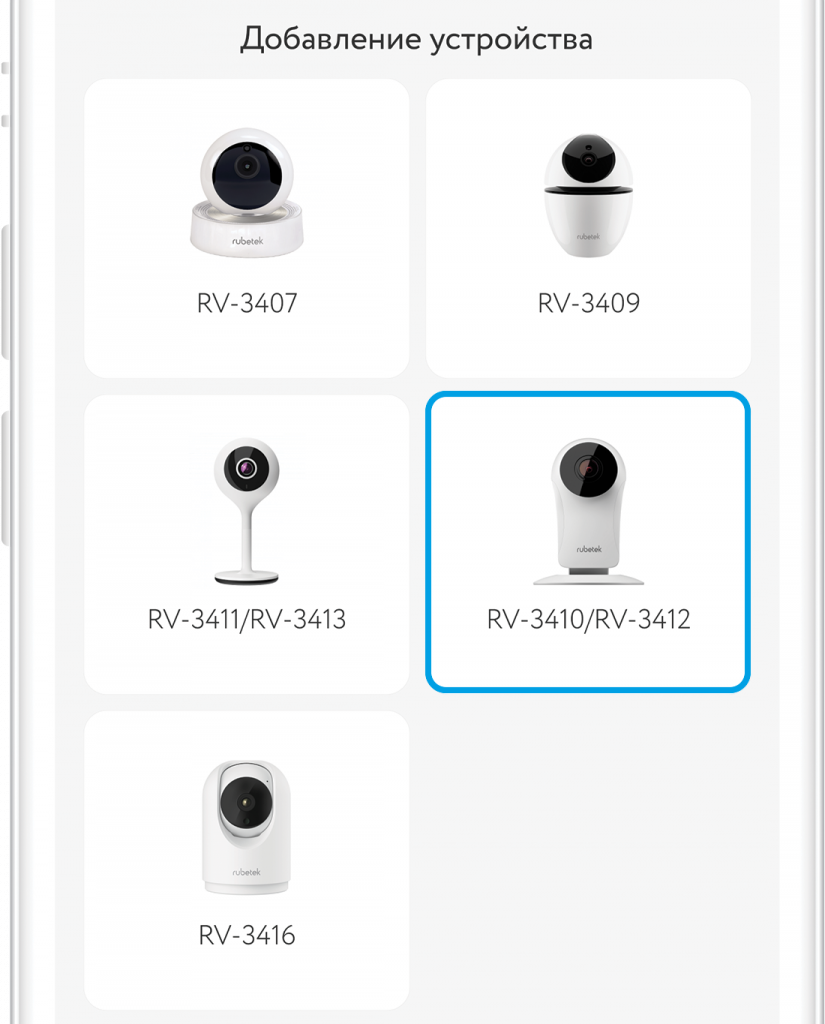
Task: Click the Добавление устройства heading
Action: (417, 39)
